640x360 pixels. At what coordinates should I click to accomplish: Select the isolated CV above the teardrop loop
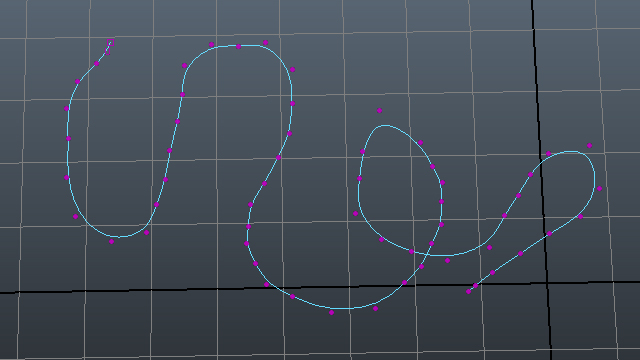(x=380, y=111)
